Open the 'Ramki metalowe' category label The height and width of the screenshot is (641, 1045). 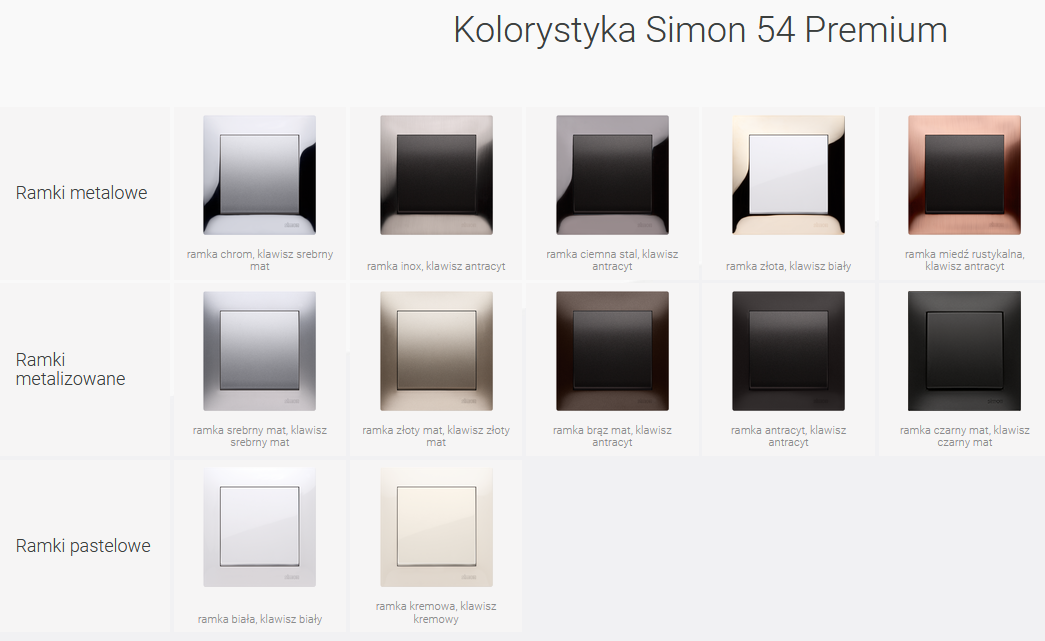click(81, 193)
